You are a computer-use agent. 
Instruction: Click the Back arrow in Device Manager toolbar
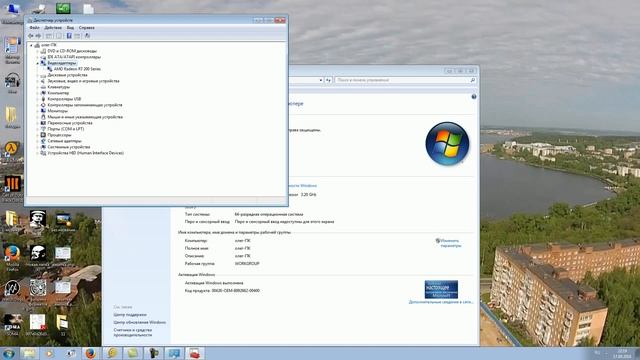tap(31, 36)
